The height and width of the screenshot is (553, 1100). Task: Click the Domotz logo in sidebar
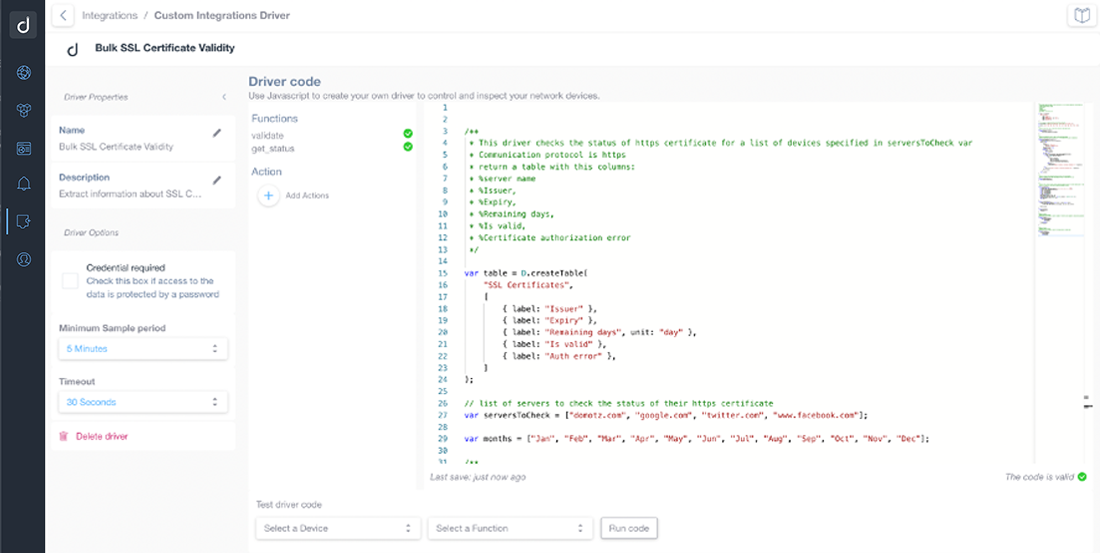pos(23,25)
